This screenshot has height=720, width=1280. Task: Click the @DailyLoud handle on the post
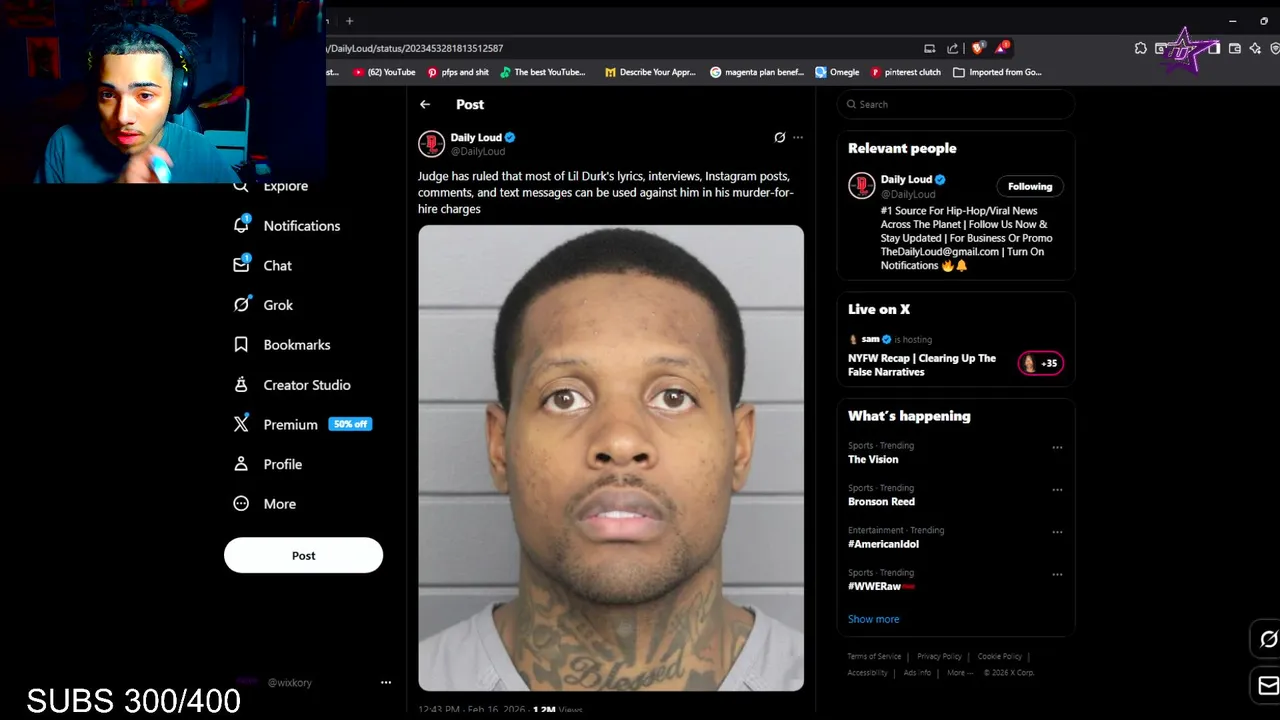click(x=478, y=151)
